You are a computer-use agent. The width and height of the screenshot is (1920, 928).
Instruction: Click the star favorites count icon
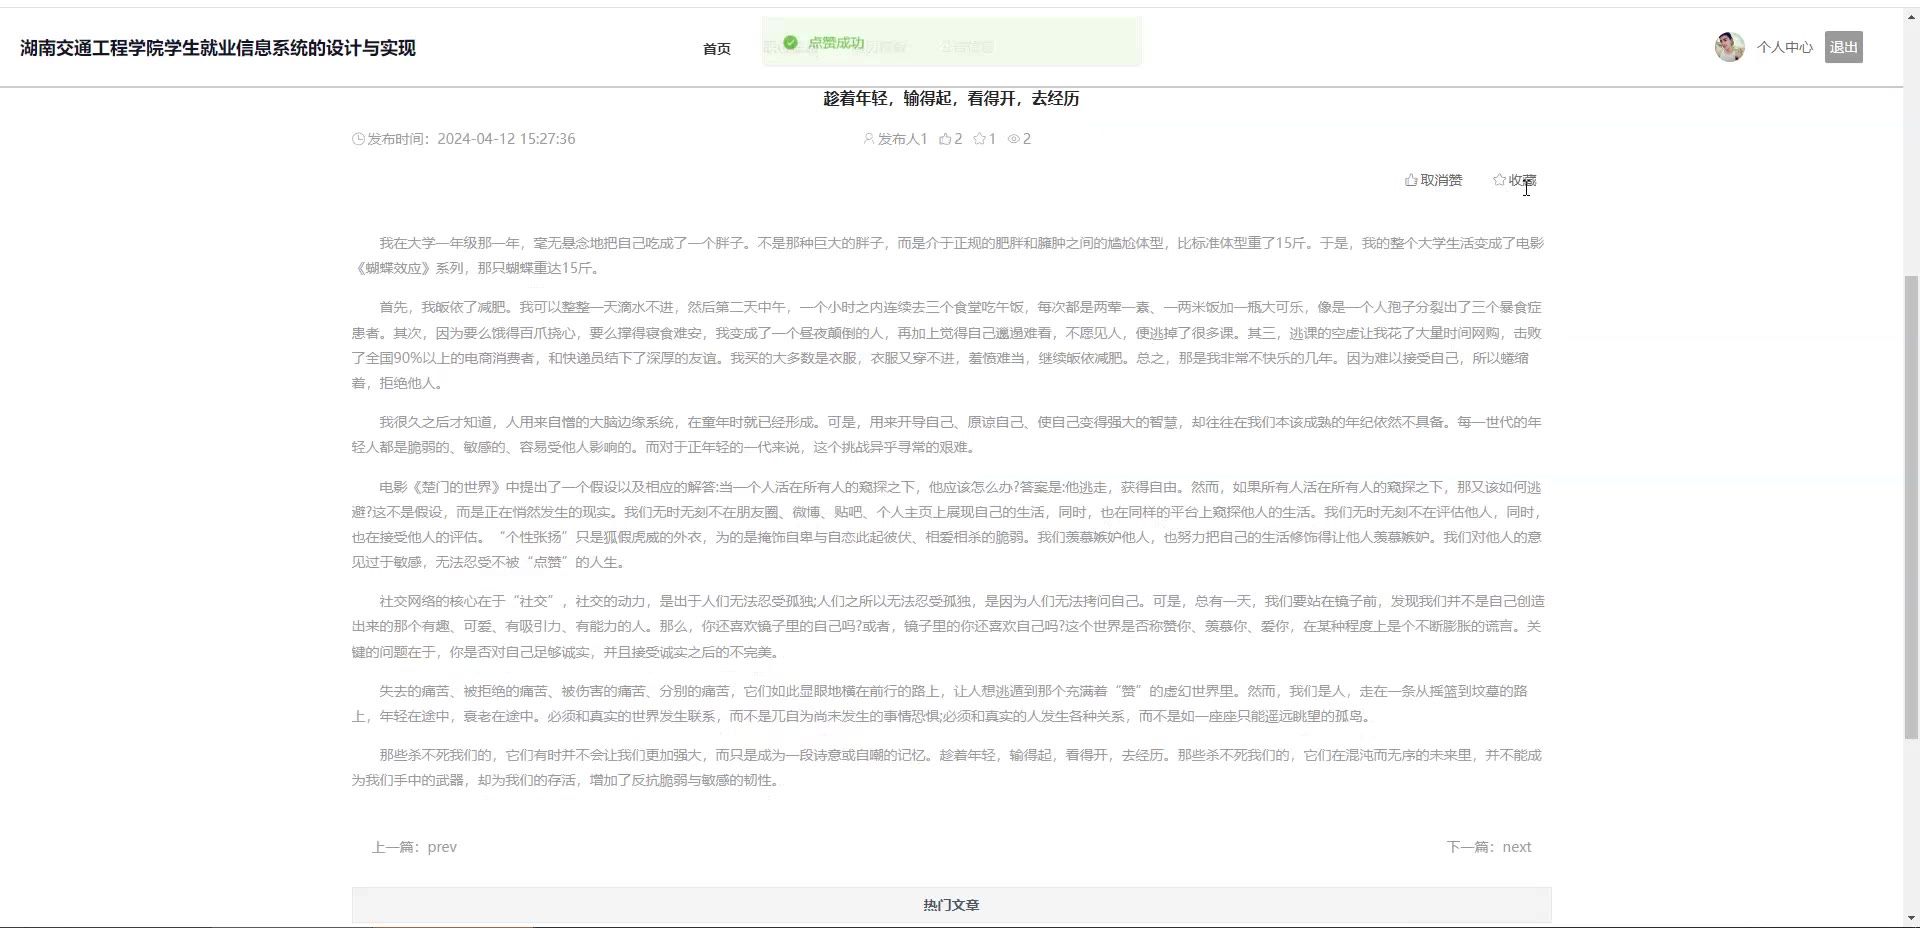point(979,139)
